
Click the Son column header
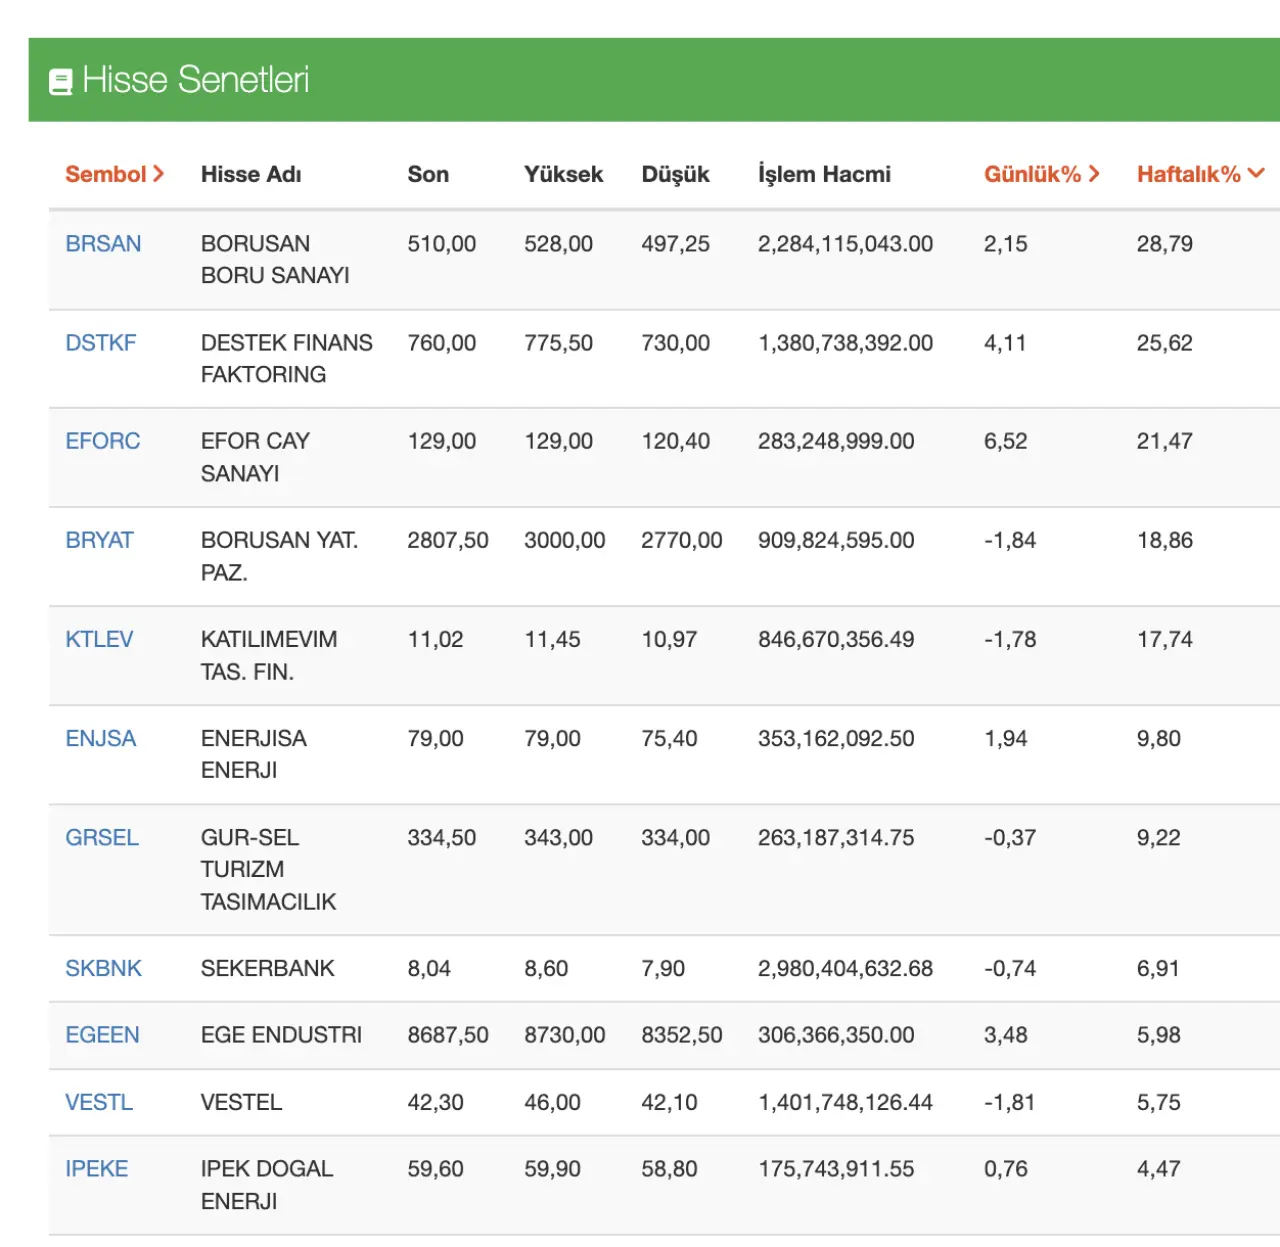pos(427,174)
